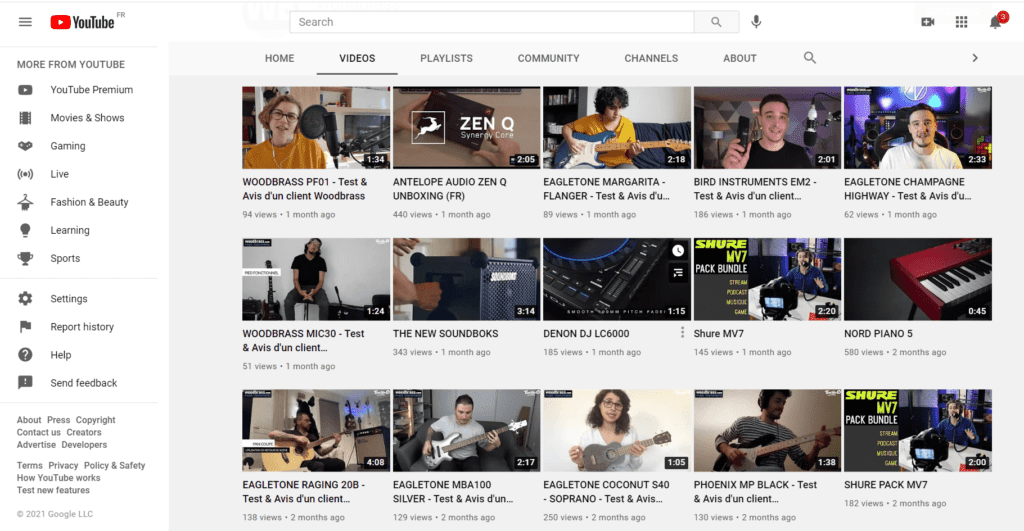Play the WOODBRASS PF01 video thumbnail
The height and width of the screenshot is (531, 1024).
(x=316, y=128)
